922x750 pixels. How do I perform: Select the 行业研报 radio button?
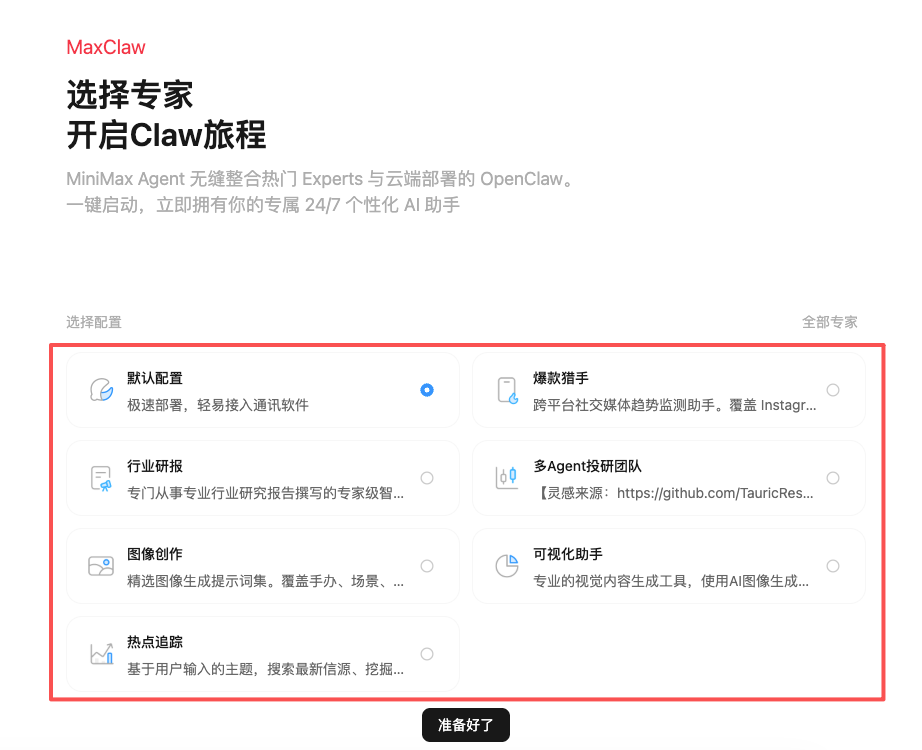click(427, 478)
